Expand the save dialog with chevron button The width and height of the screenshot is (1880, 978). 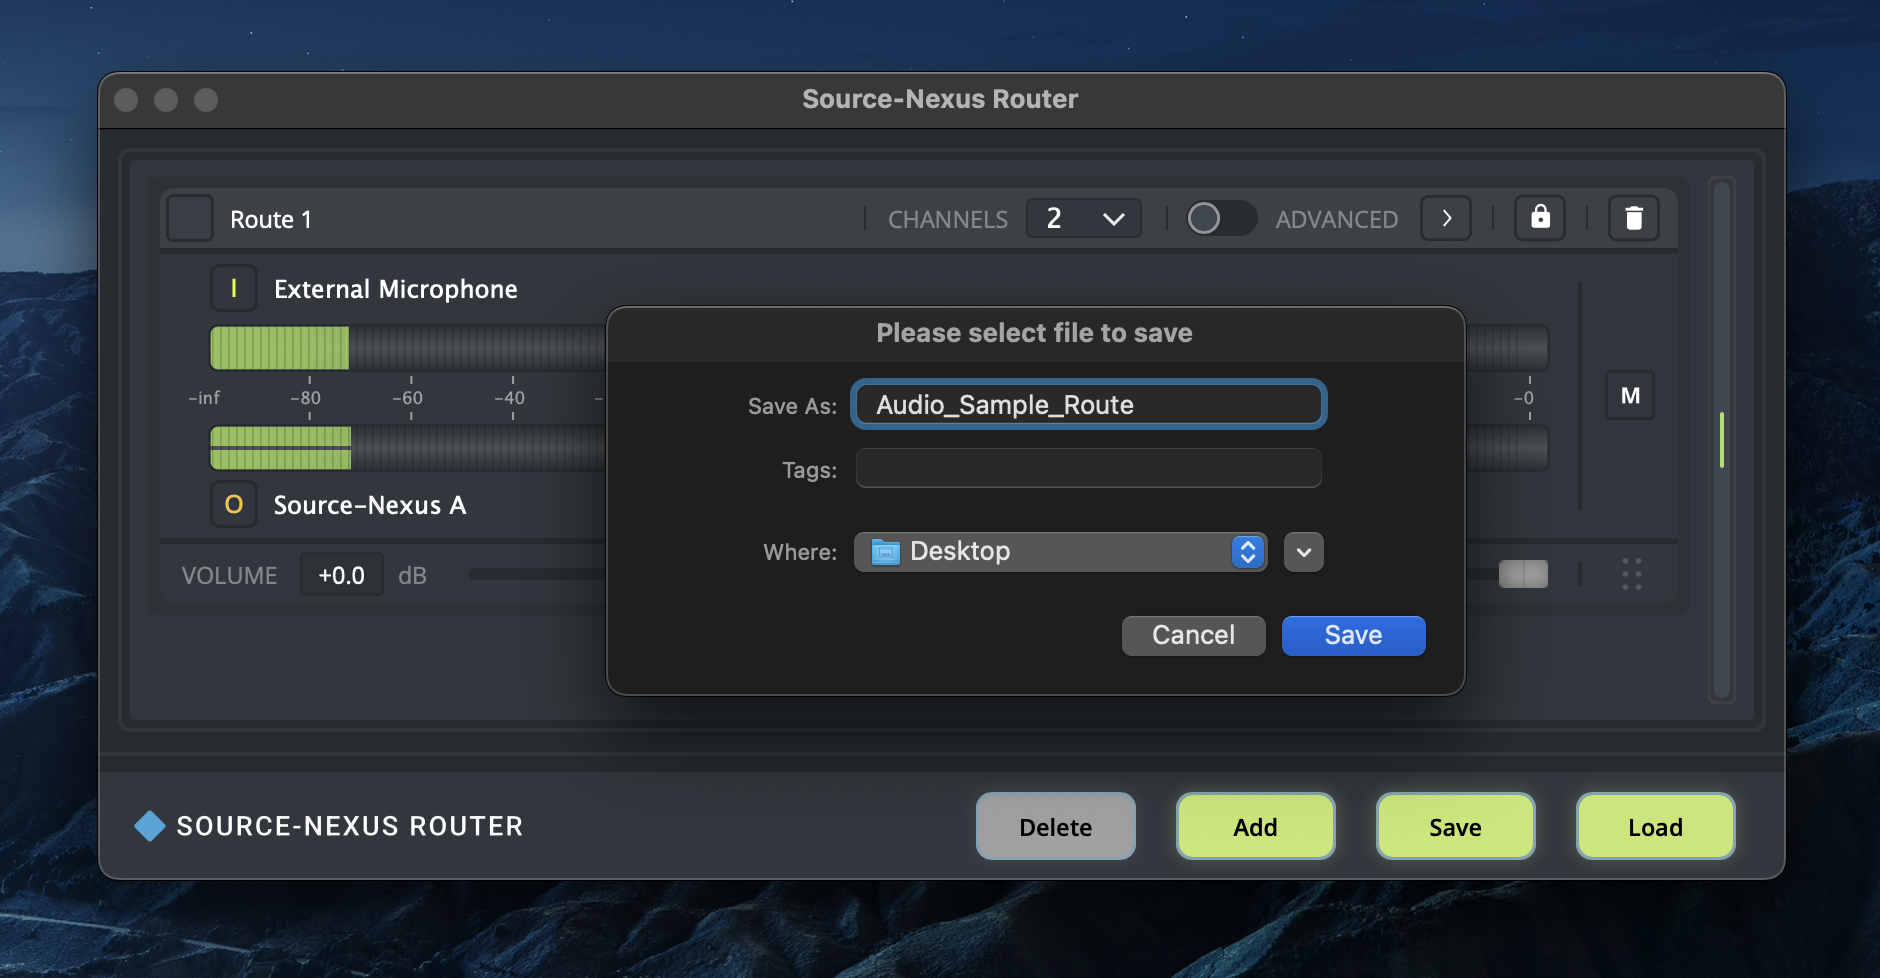(x=1303, y=552)
